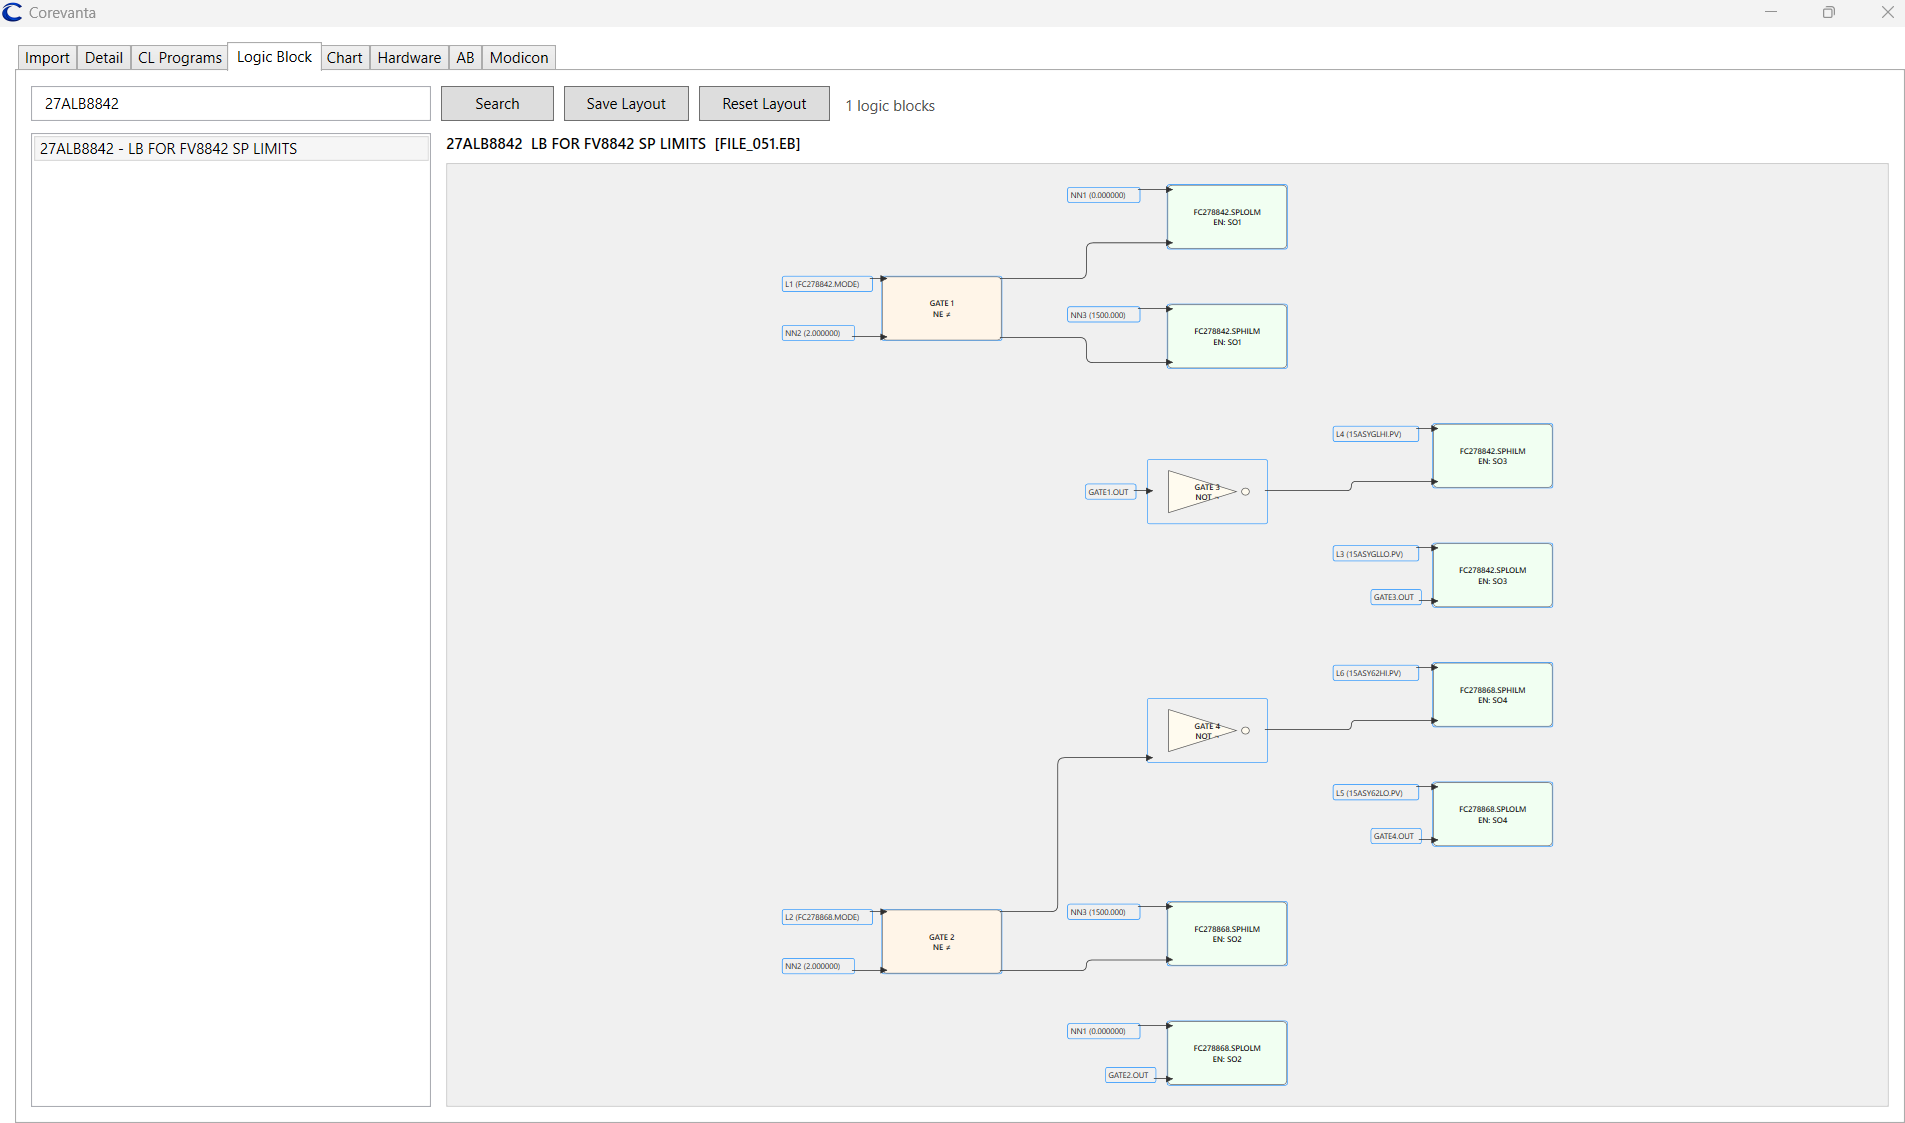The width and height of the screenshot is (1905, 1123).
Task: Select the GATE 3 NOT gate
Action: (x=1205, y=491)
